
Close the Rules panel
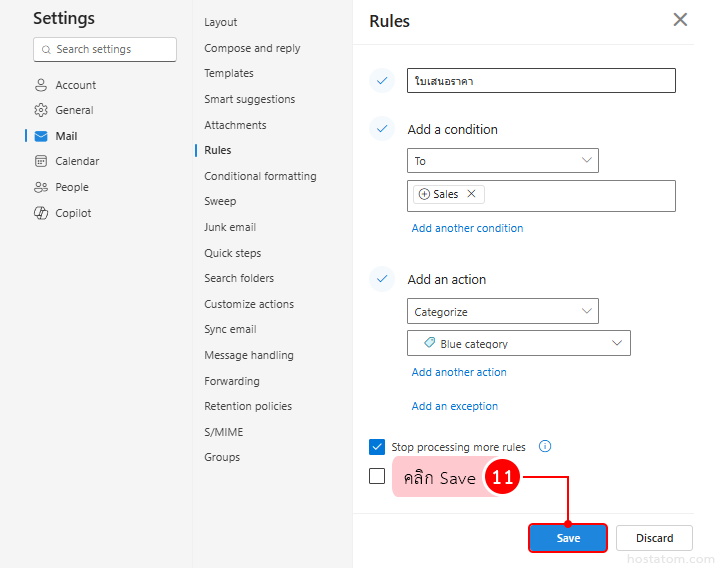[x=680, y=20]
